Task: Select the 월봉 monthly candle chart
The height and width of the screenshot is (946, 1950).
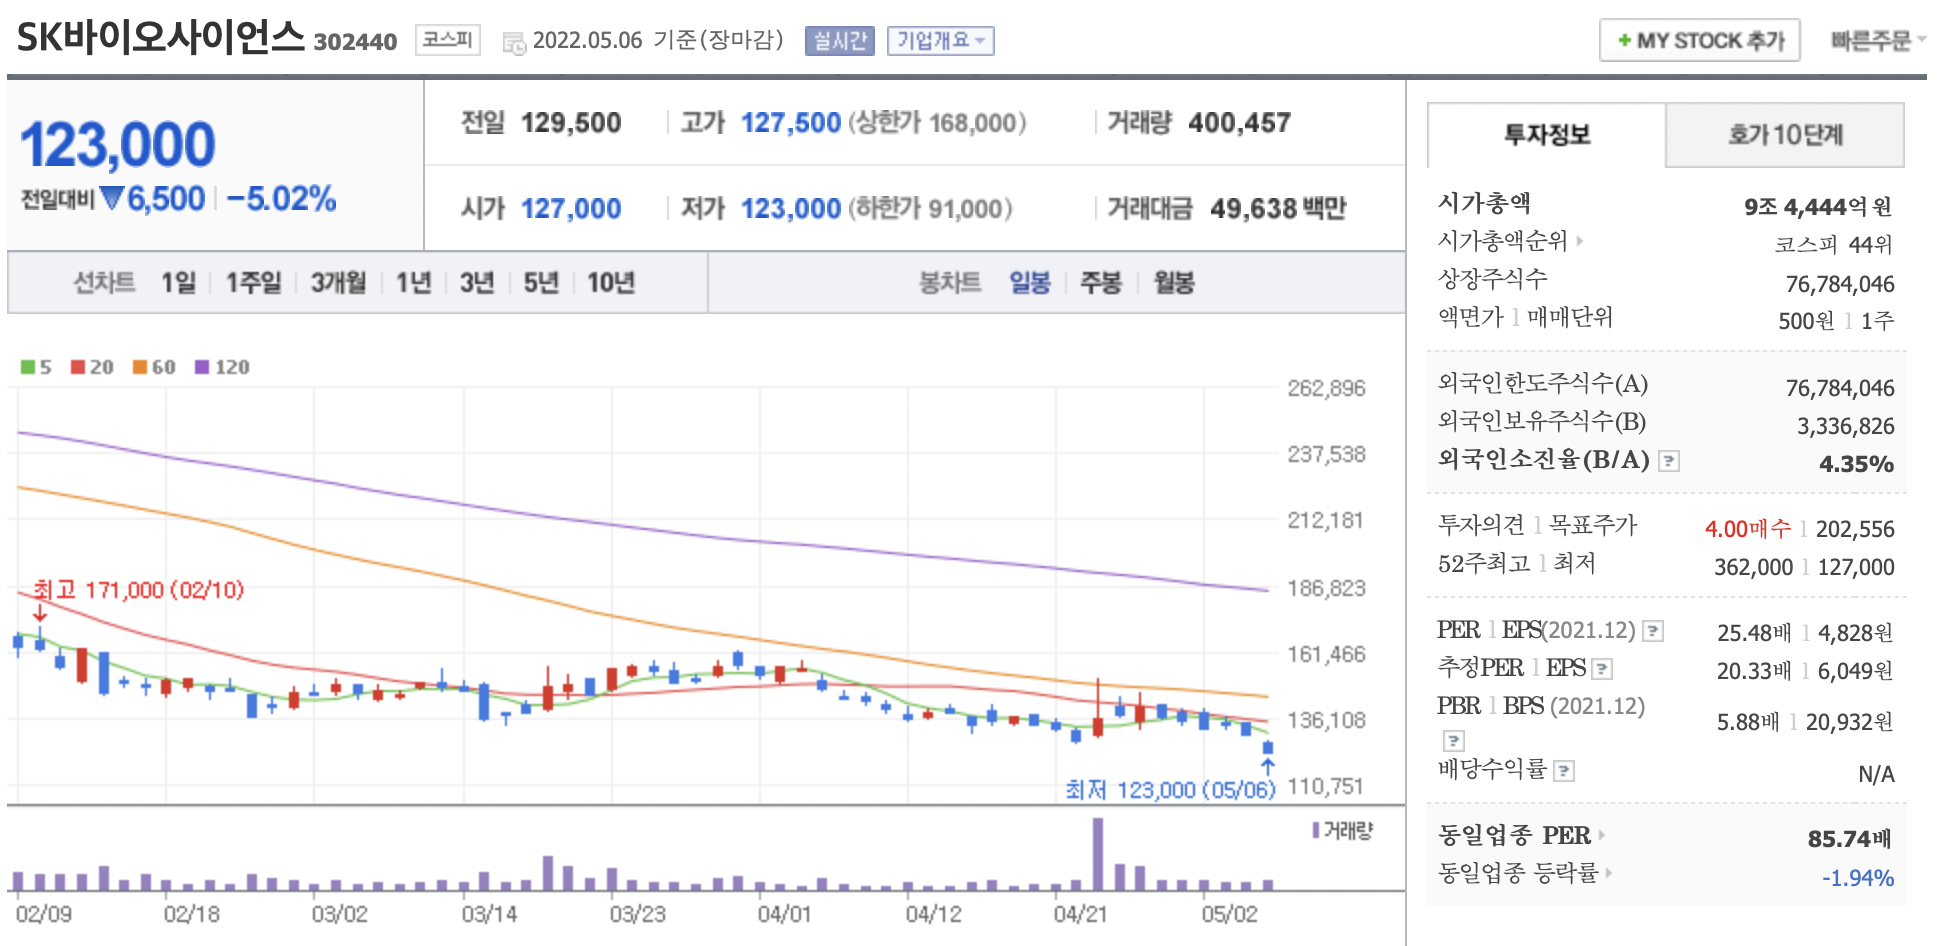Action: tap(1174, 283)
